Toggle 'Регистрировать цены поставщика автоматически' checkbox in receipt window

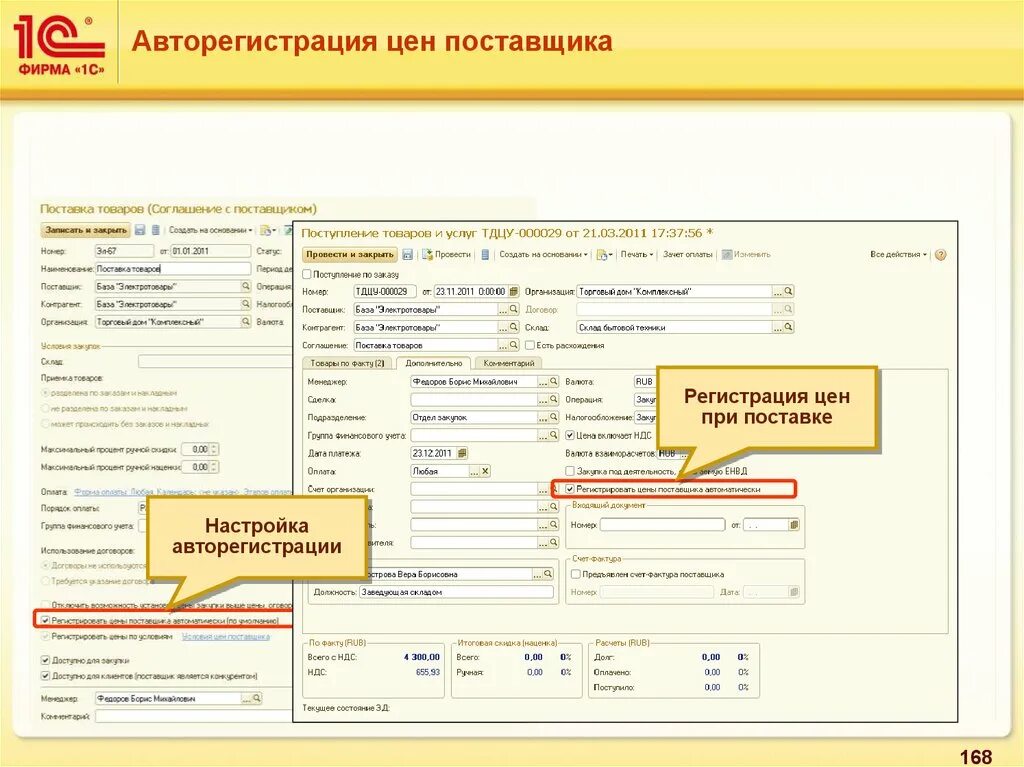point(569,489)
